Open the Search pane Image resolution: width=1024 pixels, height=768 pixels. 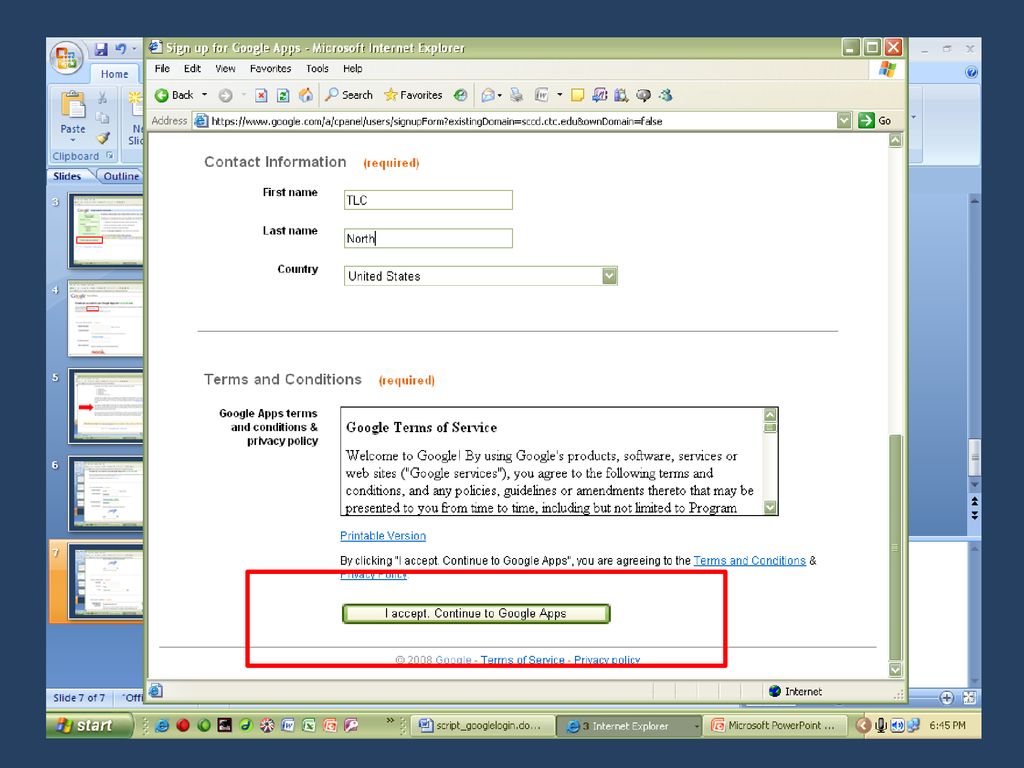click(x=349, y=95)
